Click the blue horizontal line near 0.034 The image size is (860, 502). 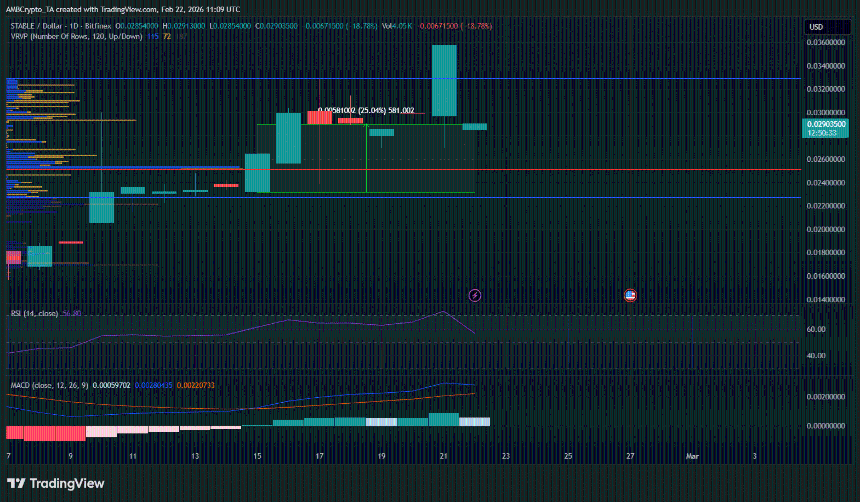click(600, 78)
